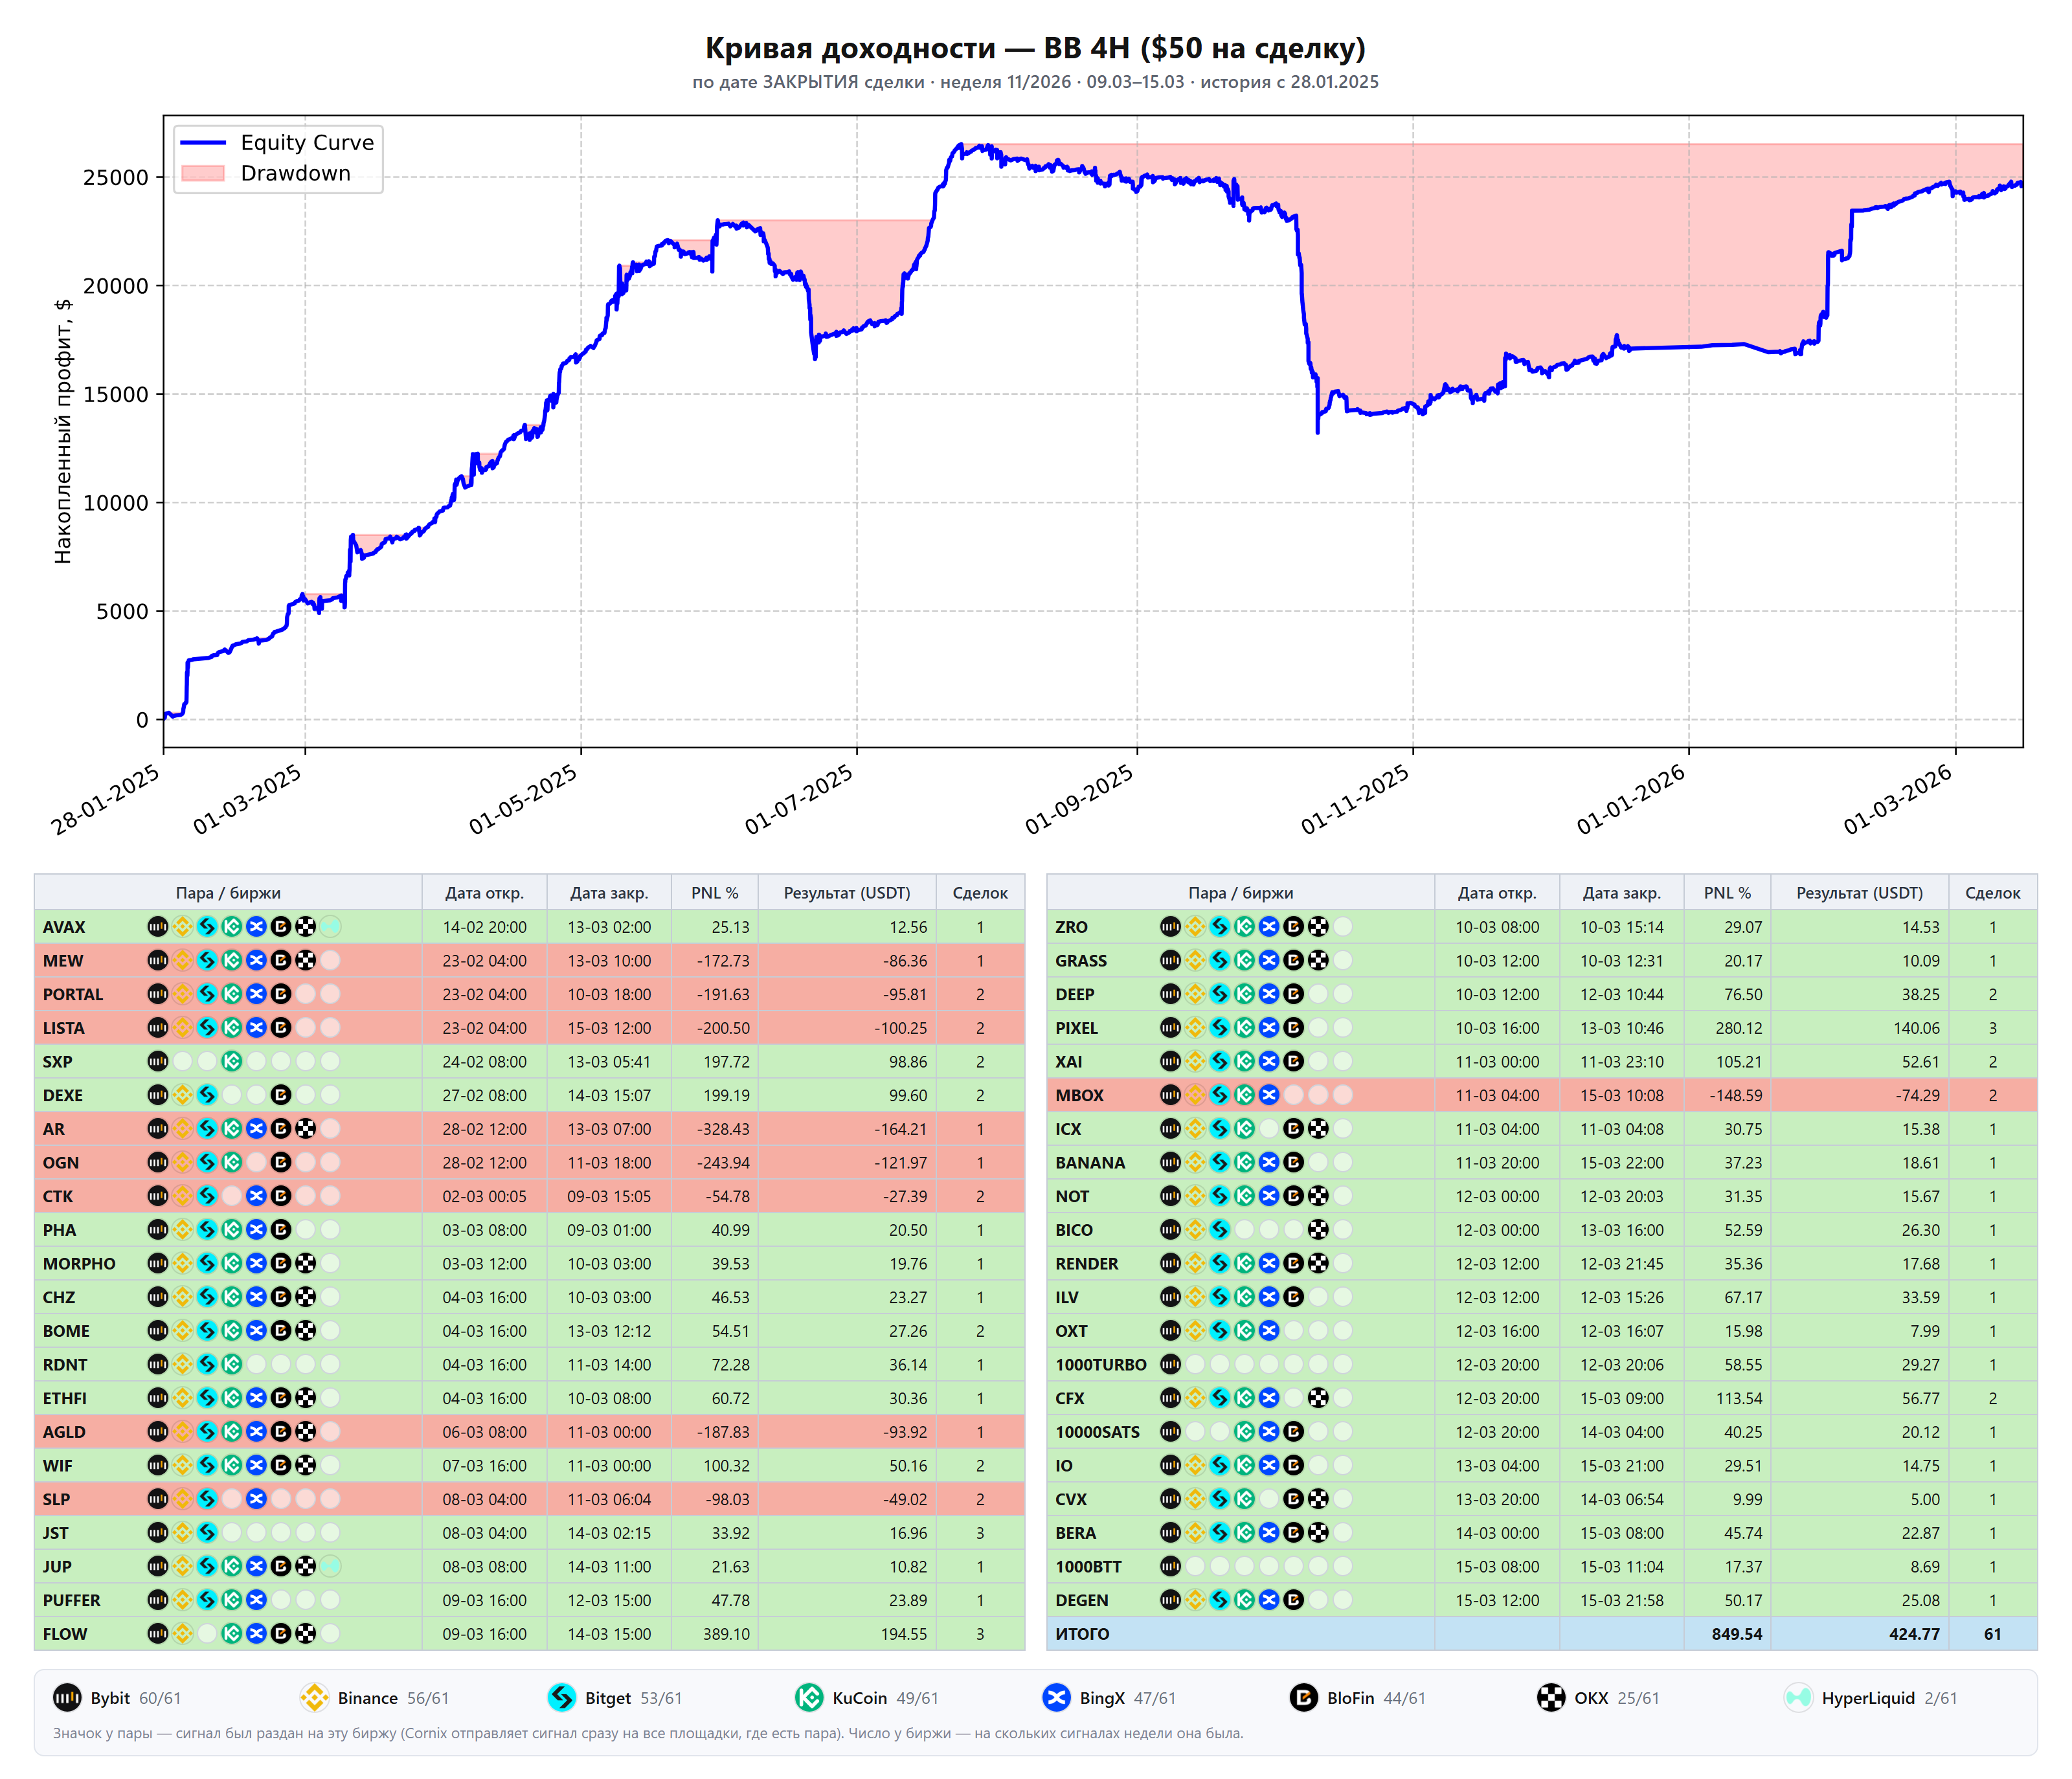Click the blue Equity Curve legend line
The width and height of the screenshot is (2072, 1779).
tap(203, 143)
